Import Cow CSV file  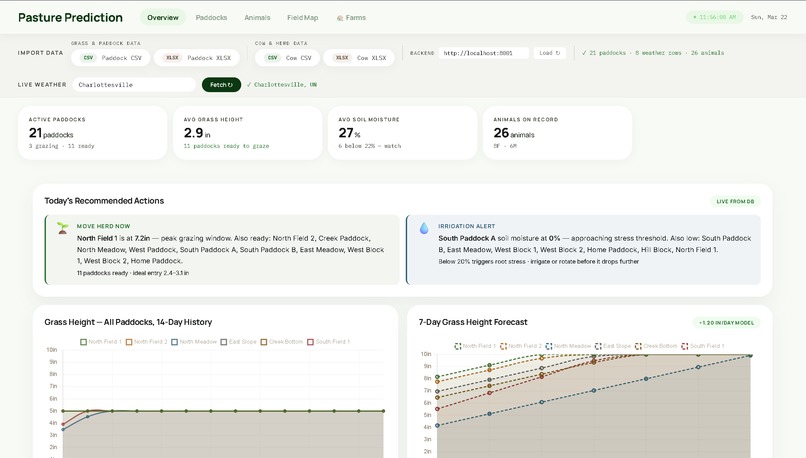(287, 58)
